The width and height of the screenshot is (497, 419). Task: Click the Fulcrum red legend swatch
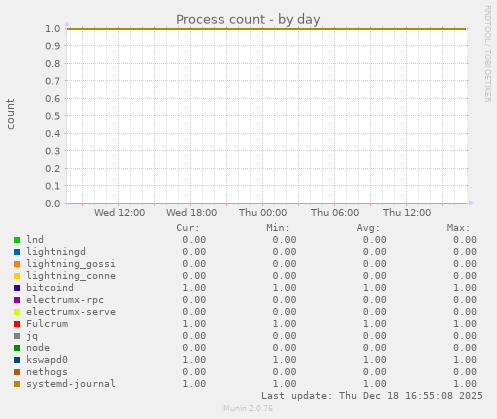pos(17,324)
